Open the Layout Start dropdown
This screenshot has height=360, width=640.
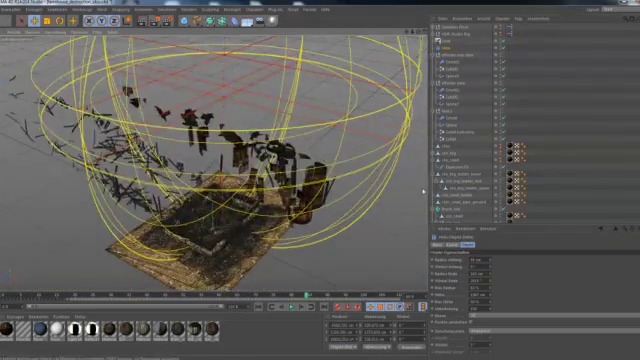coord(620,9)
